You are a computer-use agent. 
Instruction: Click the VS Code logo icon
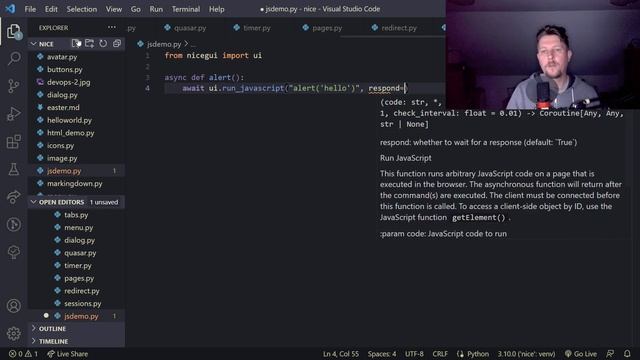point(10,9)
